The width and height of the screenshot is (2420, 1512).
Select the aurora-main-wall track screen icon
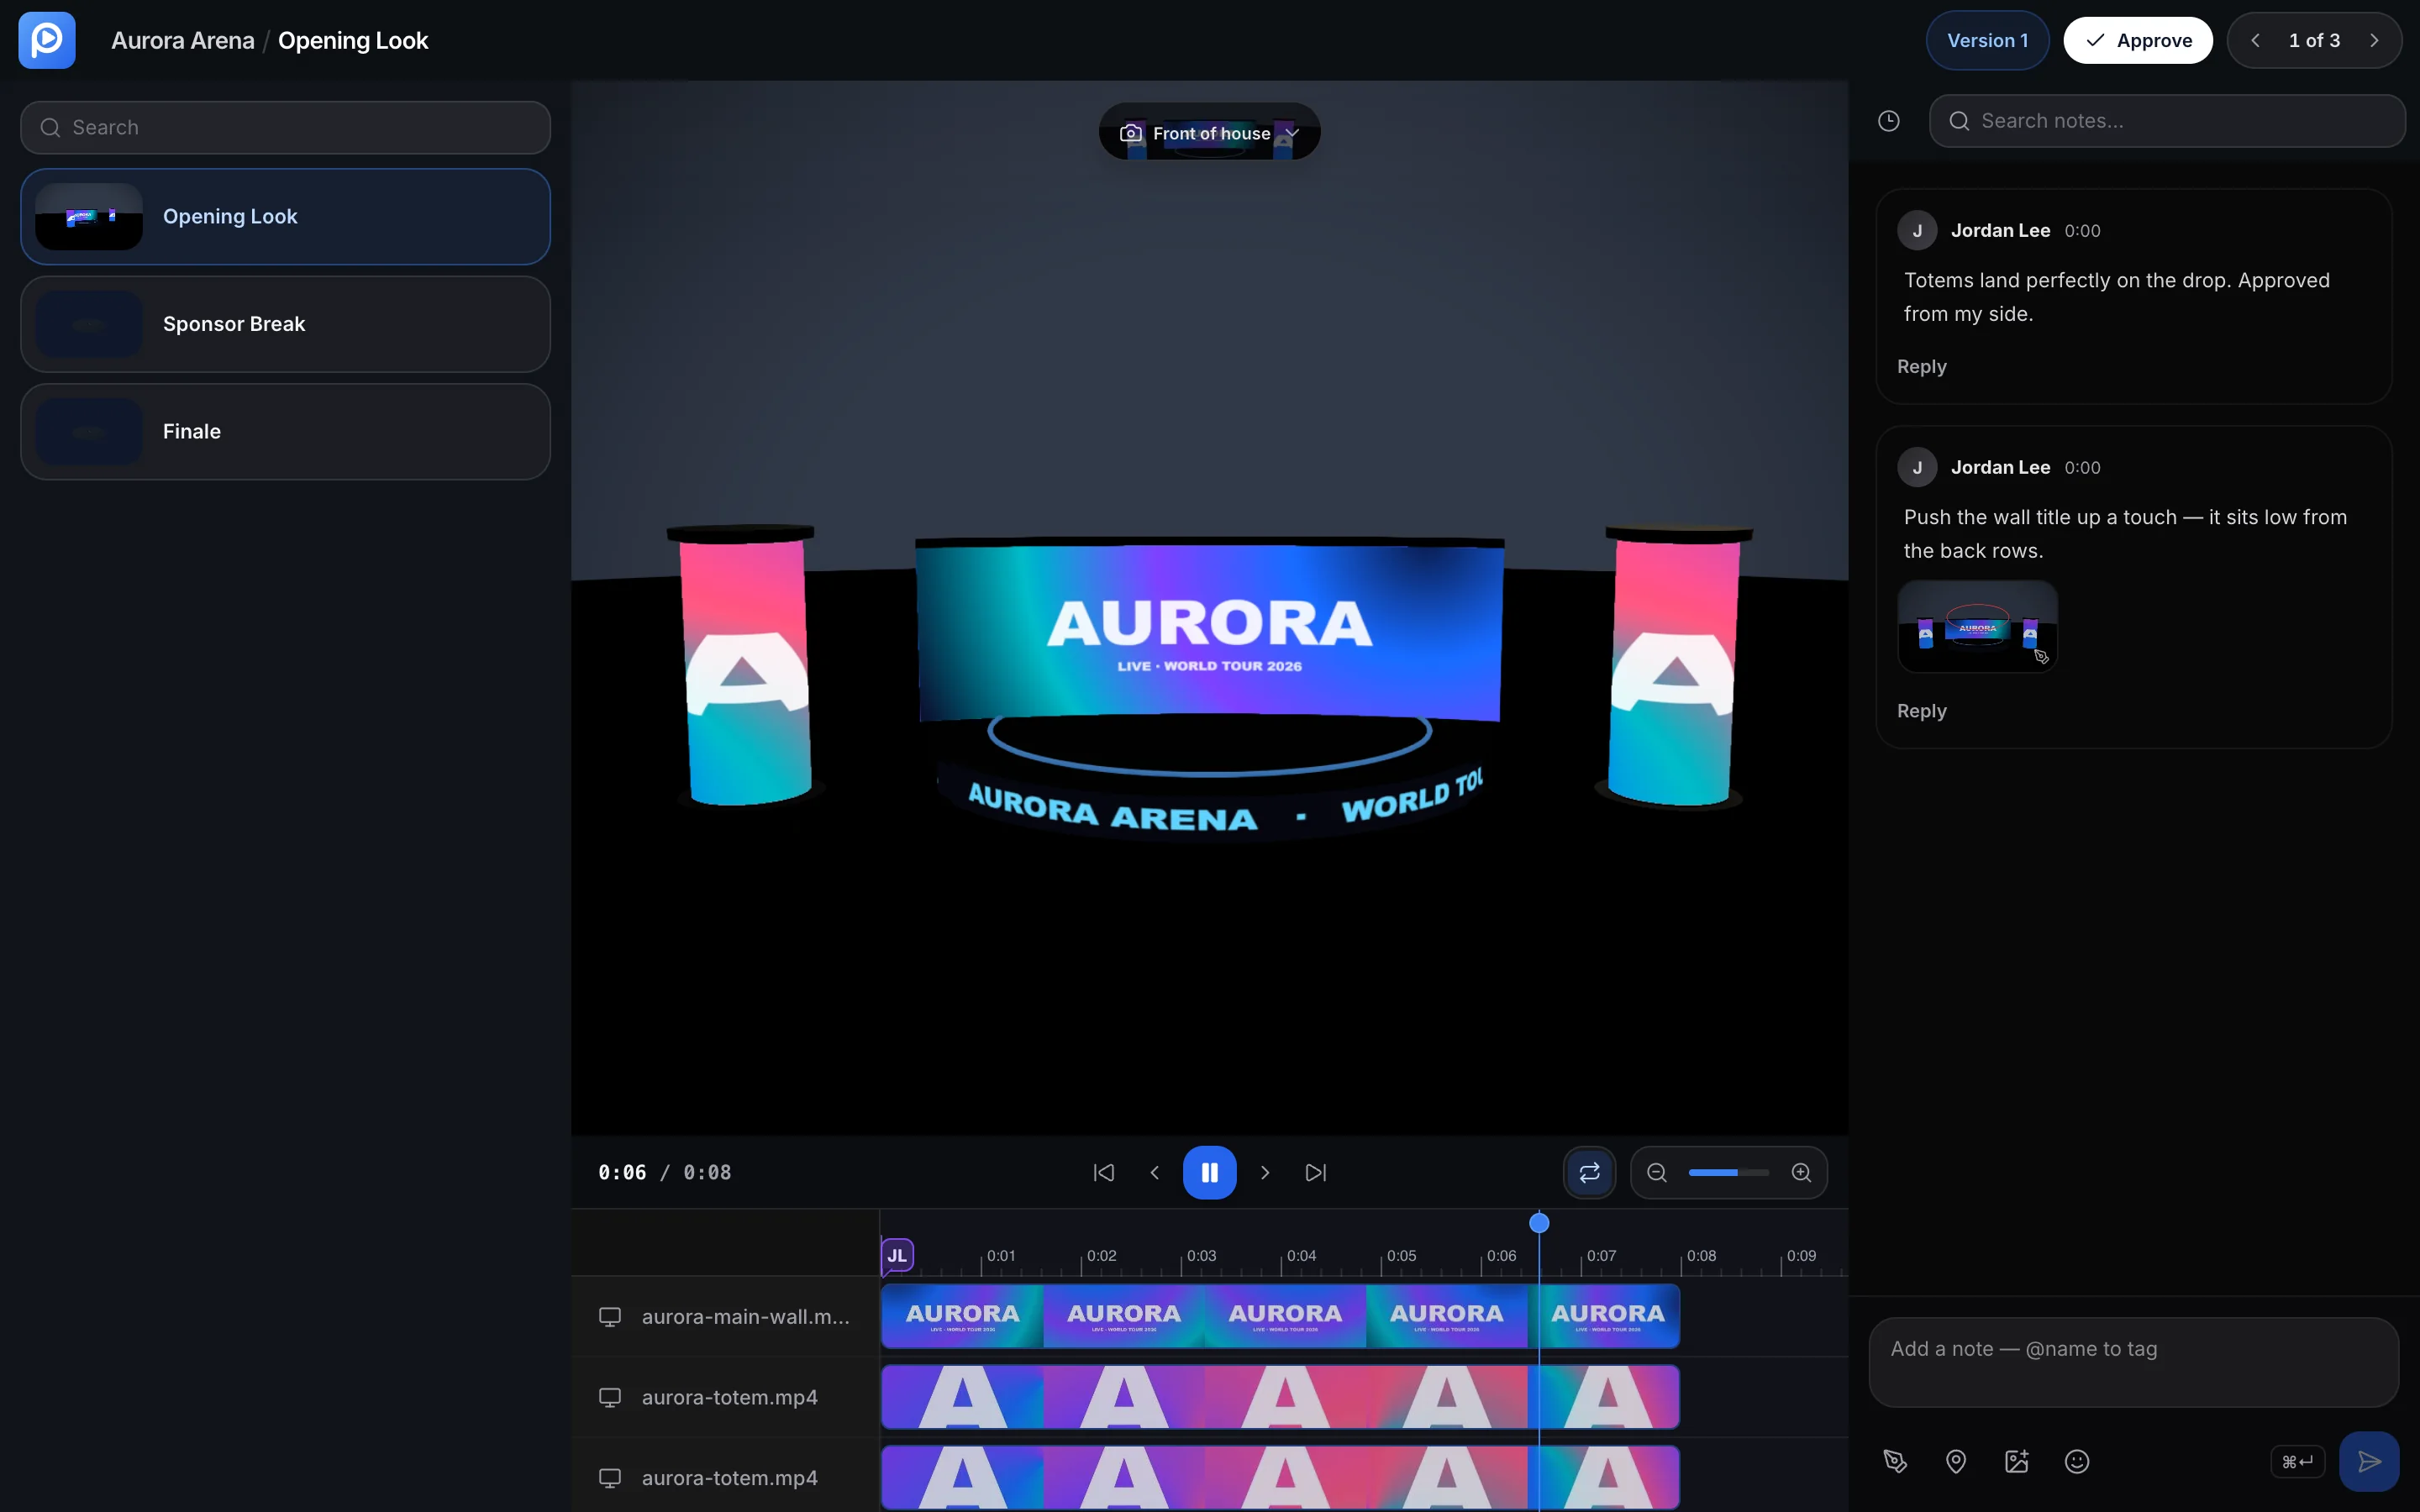click(x=610, y=1317)
